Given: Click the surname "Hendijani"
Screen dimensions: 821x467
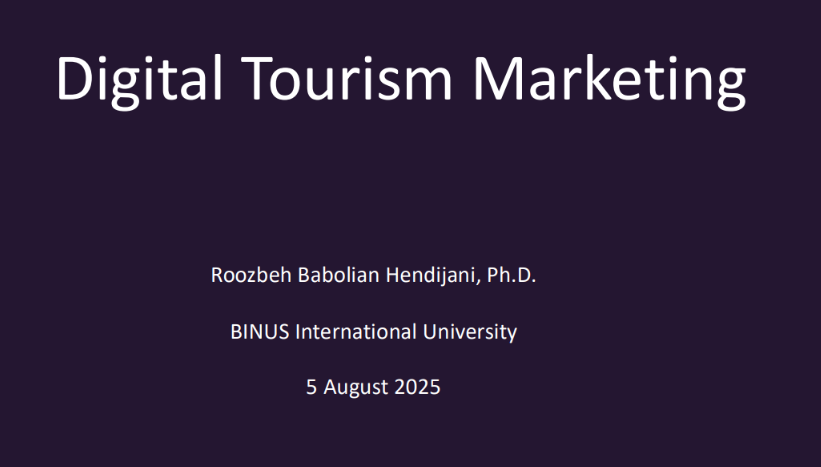Looking at the screenshot, I should point(429,276).
